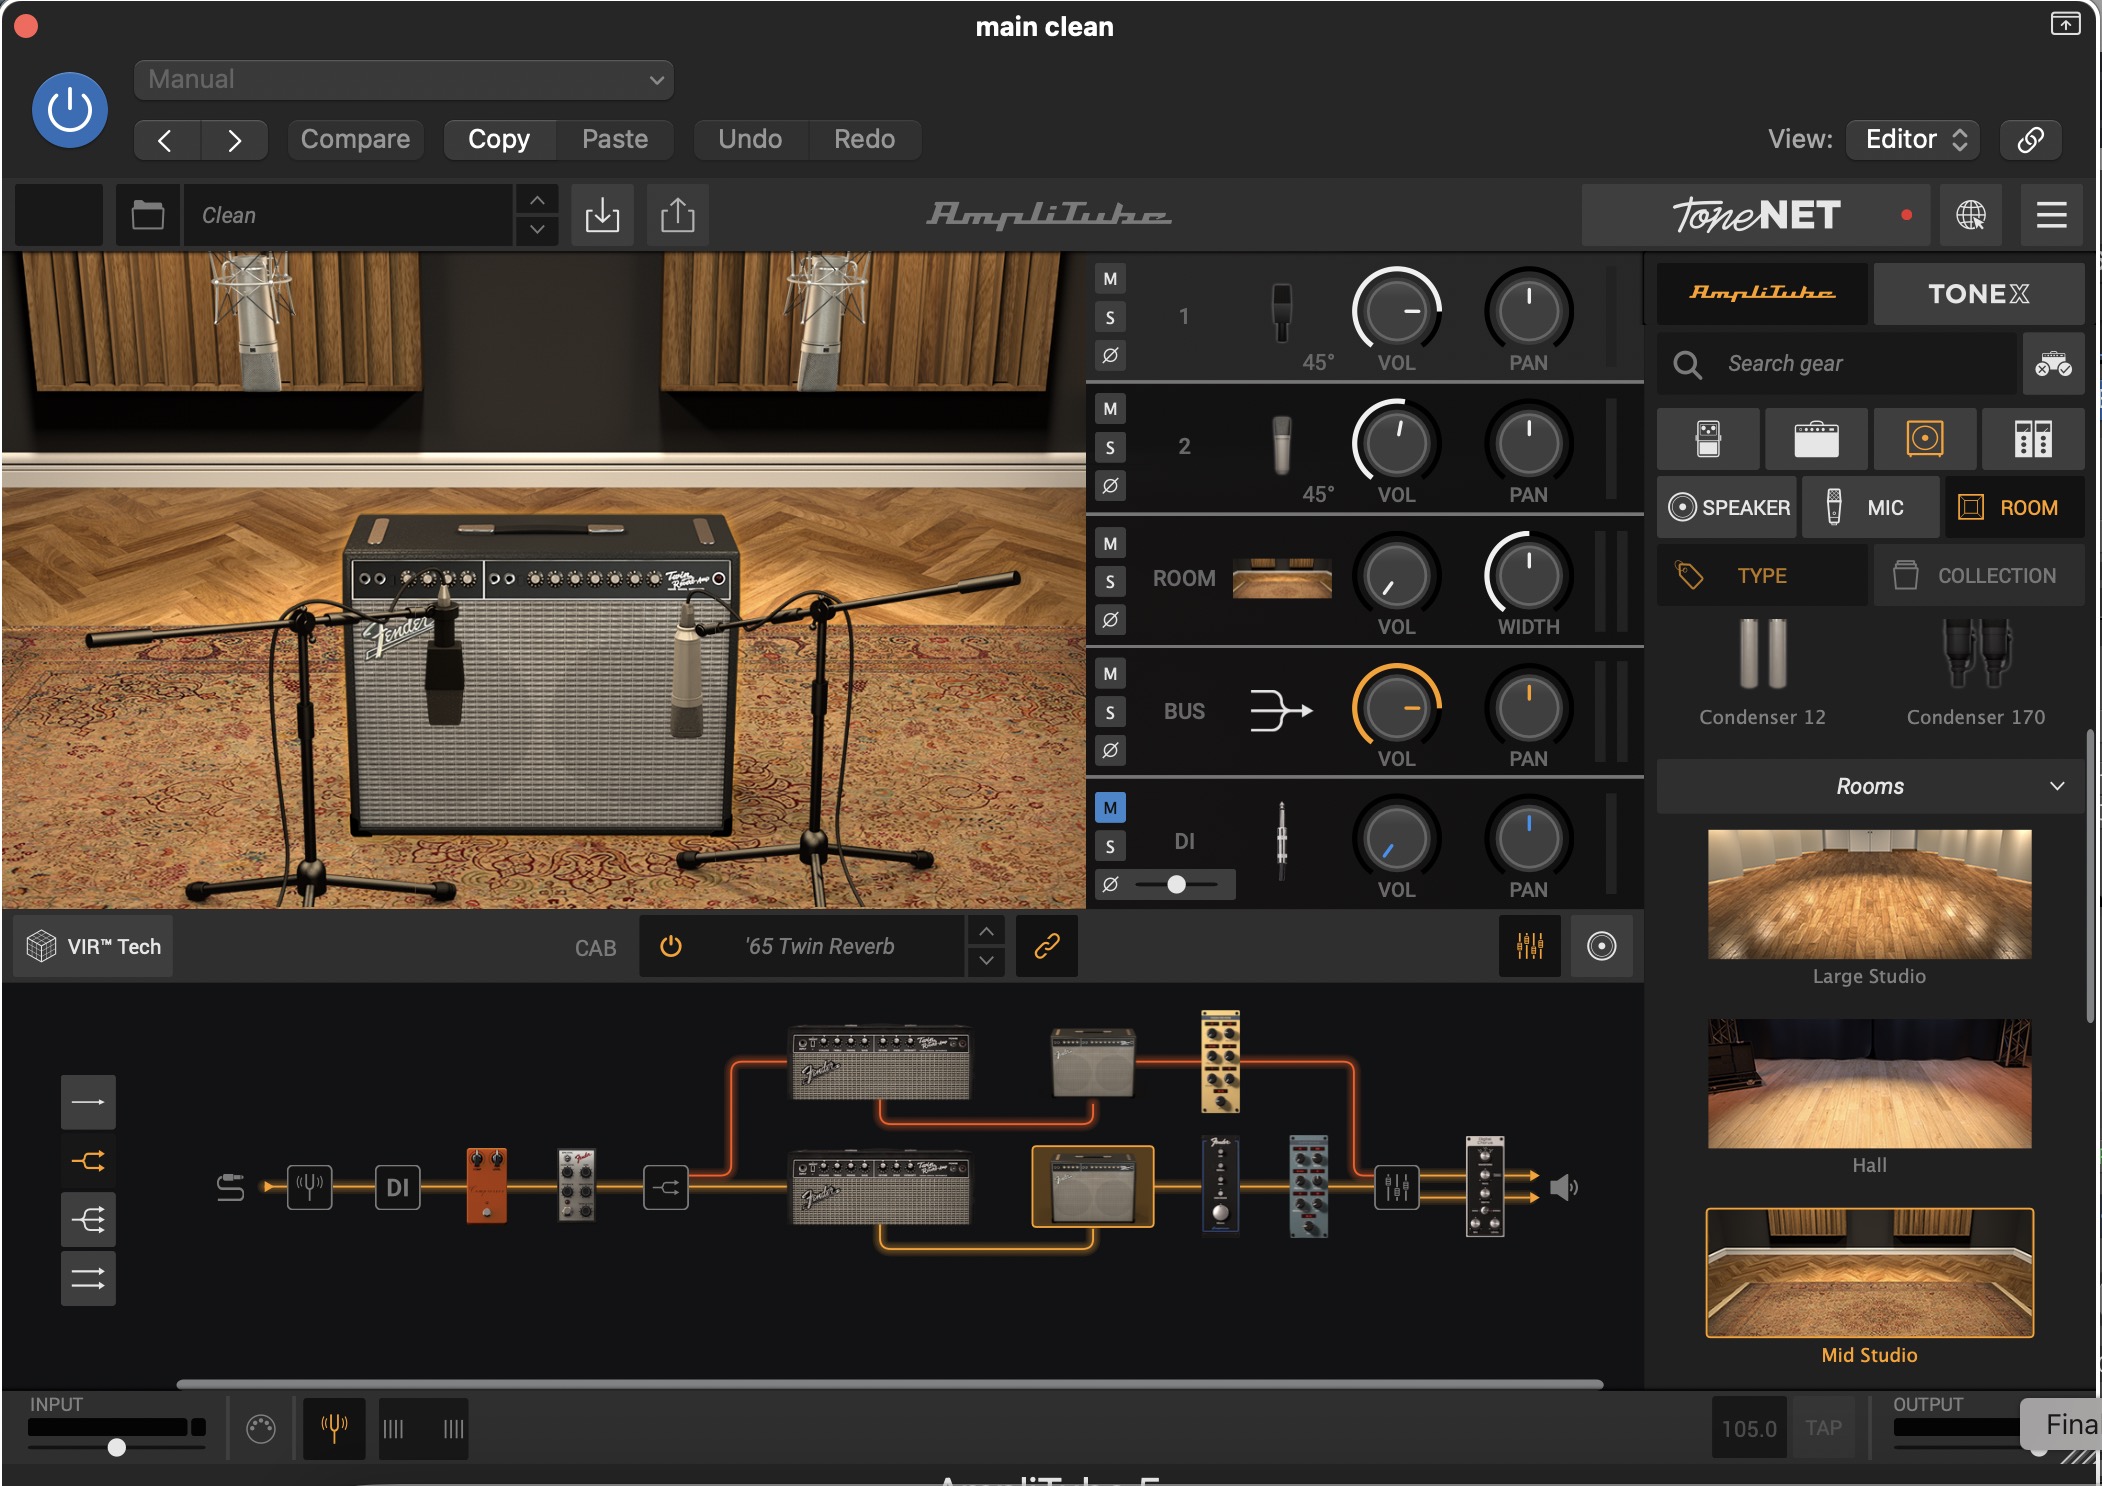
Task: Open the '65 Twin Reverb cab selector
Action: [x=820, y=946]
